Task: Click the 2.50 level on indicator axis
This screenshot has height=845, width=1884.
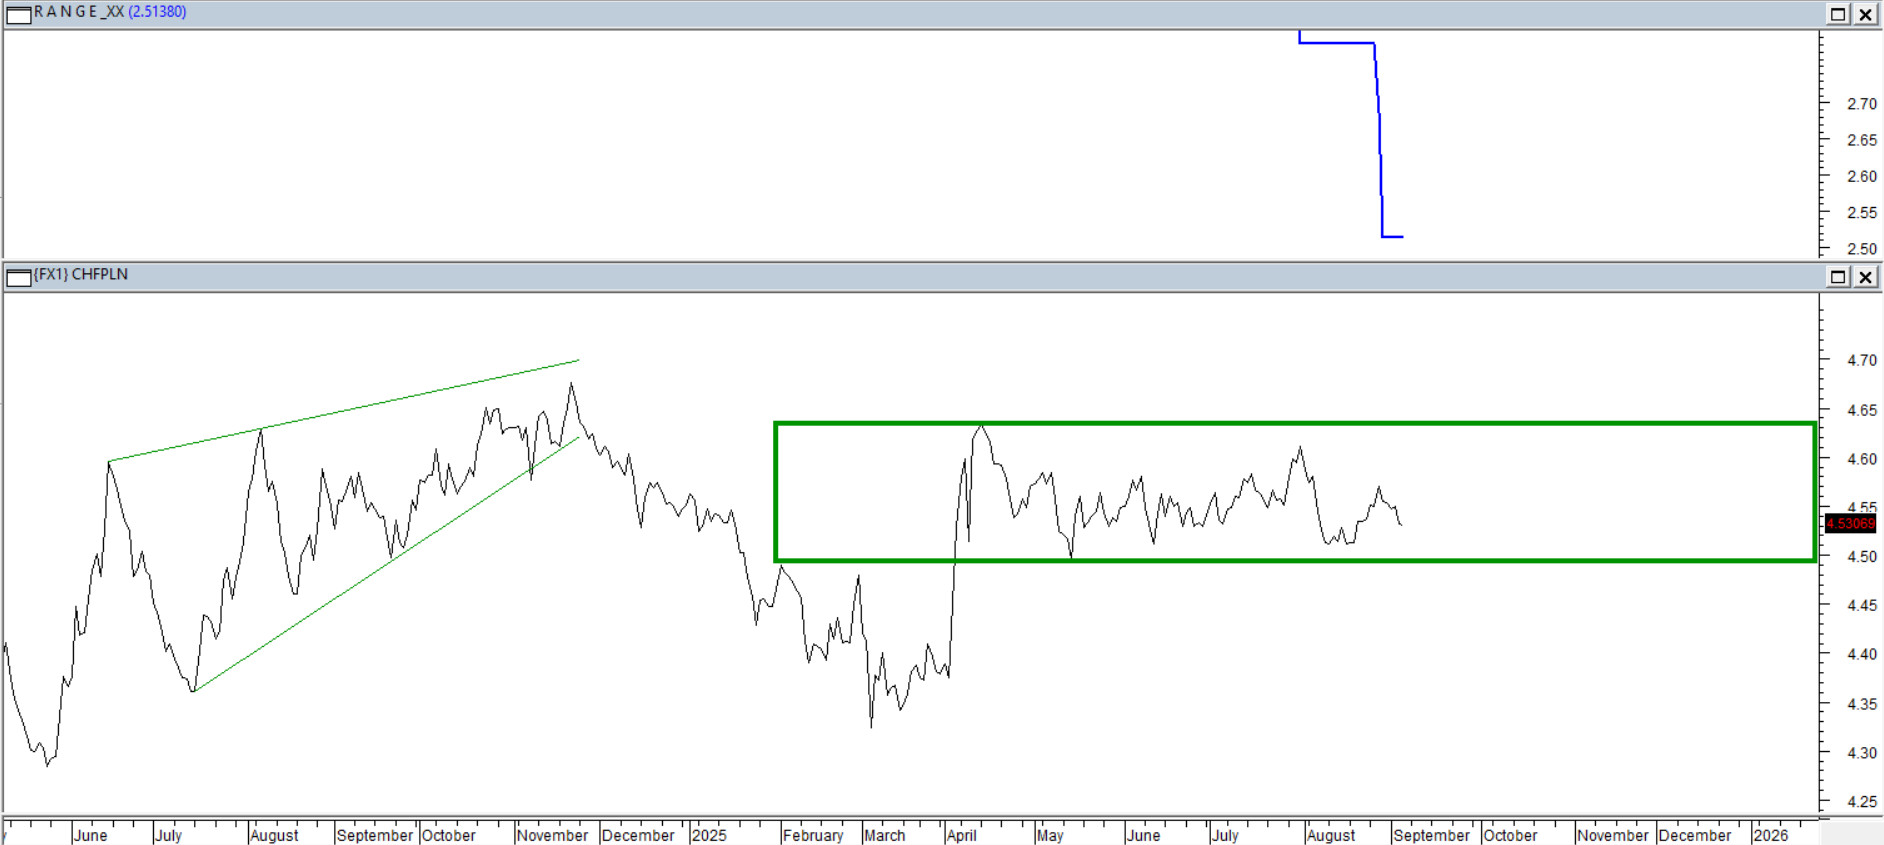Action: (x=1861, y=249)
